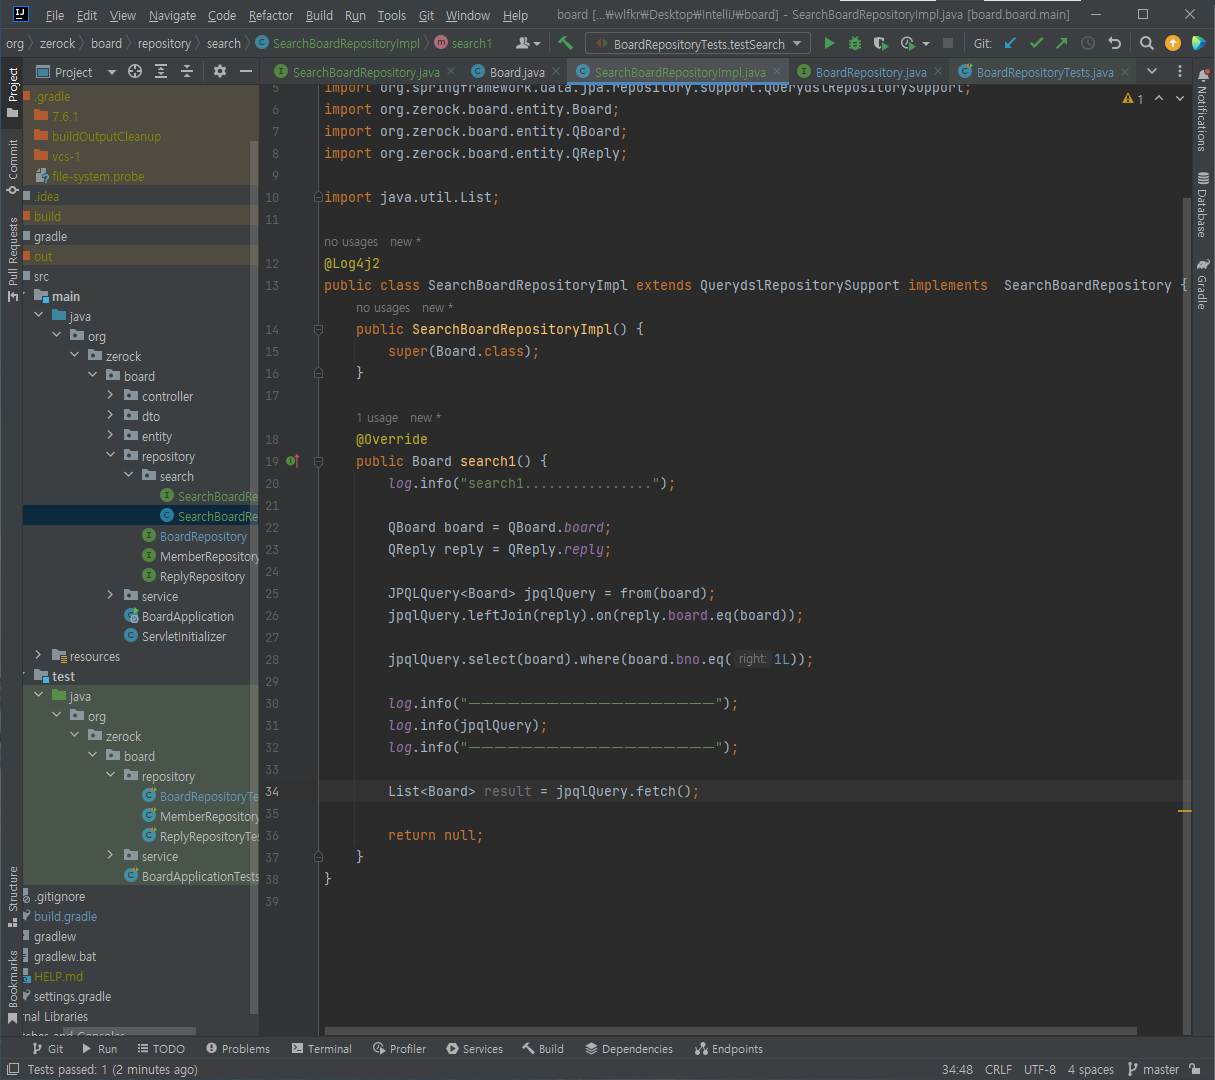Click the warning indicator in editor
The height and width of the screenshot is (1080, 1215).
click(x=1133, y=98)
